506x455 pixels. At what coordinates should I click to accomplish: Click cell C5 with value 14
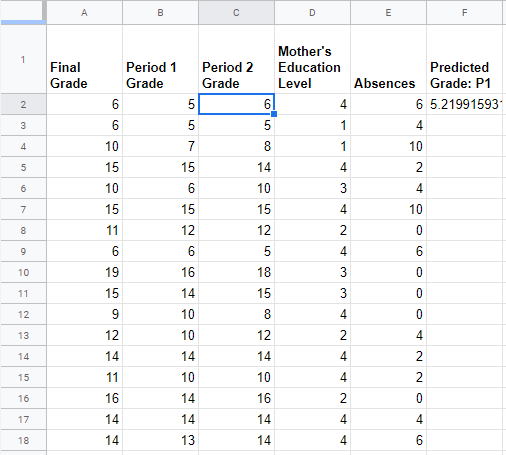pos(236,167)
